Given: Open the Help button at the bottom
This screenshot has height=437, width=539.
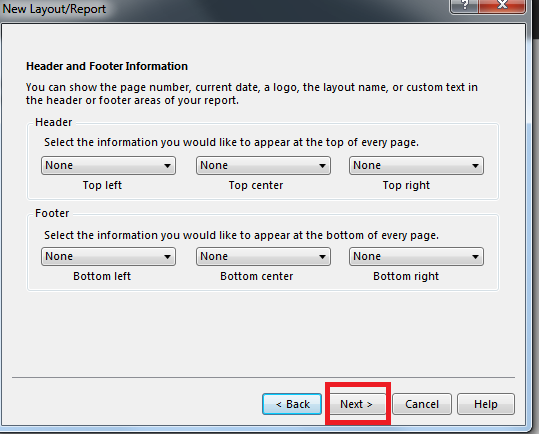Looking at the screenshot, I should click(486, 404).
